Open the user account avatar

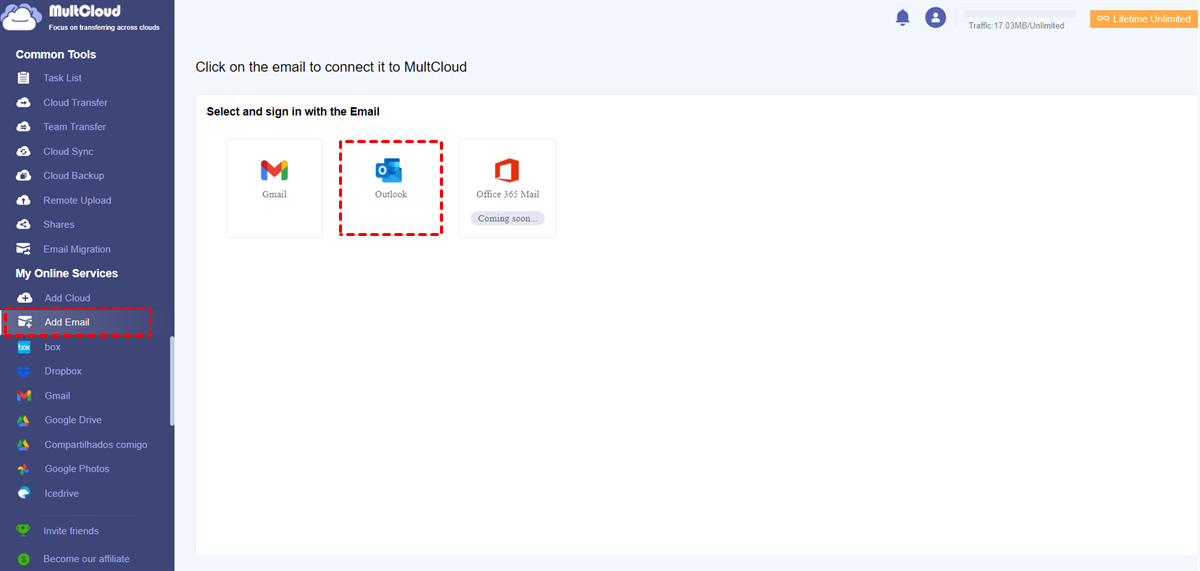click(936, 18)
